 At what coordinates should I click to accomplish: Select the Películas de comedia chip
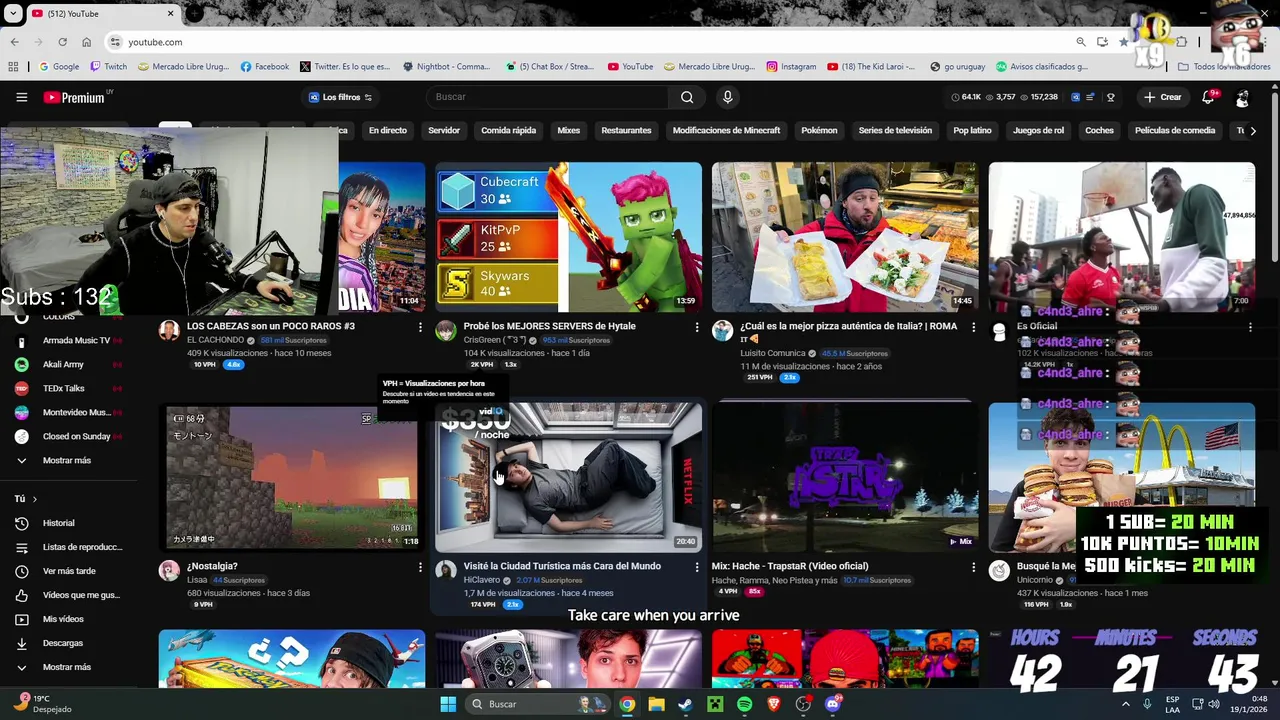[x=1175, y=131]
